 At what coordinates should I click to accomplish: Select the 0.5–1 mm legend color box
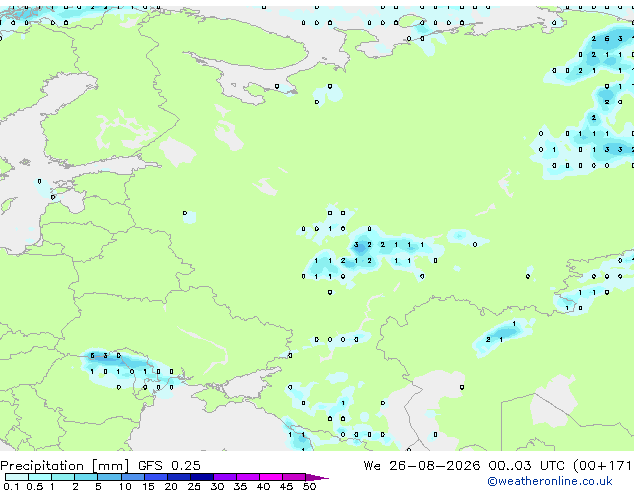click(x=40, y=477)
